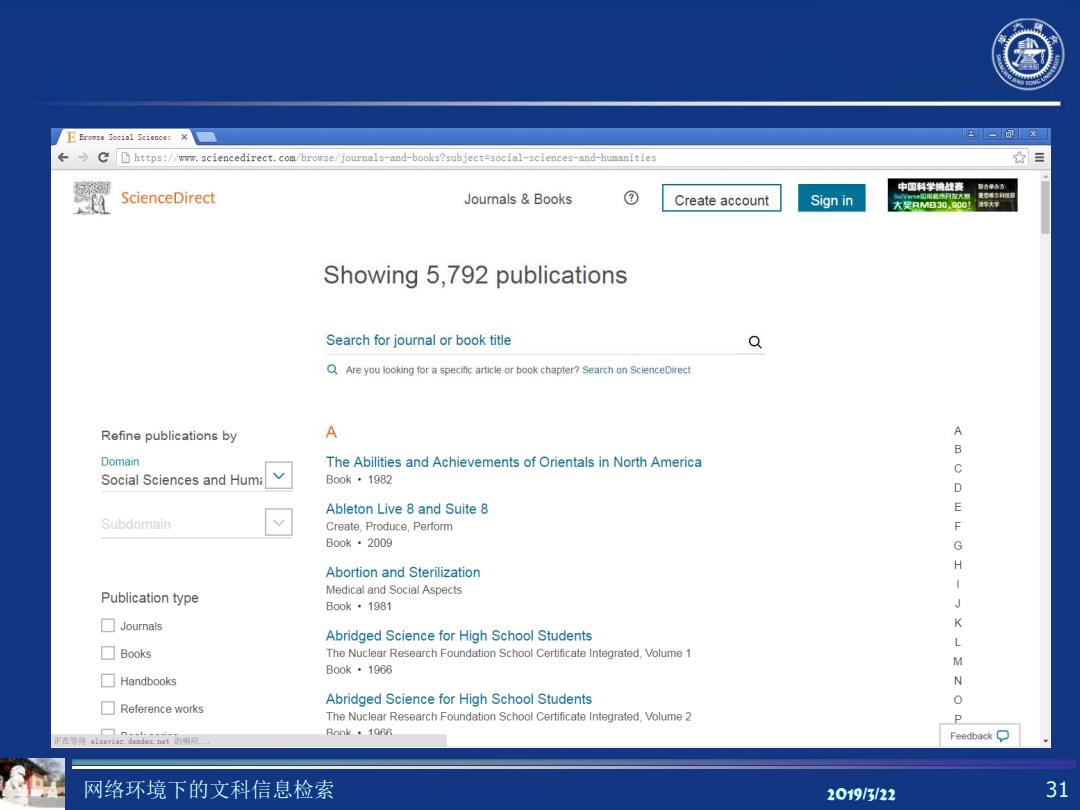Click the browser back arrow
This screenshot has width=1080, height=810.
(x=63, y=158)
